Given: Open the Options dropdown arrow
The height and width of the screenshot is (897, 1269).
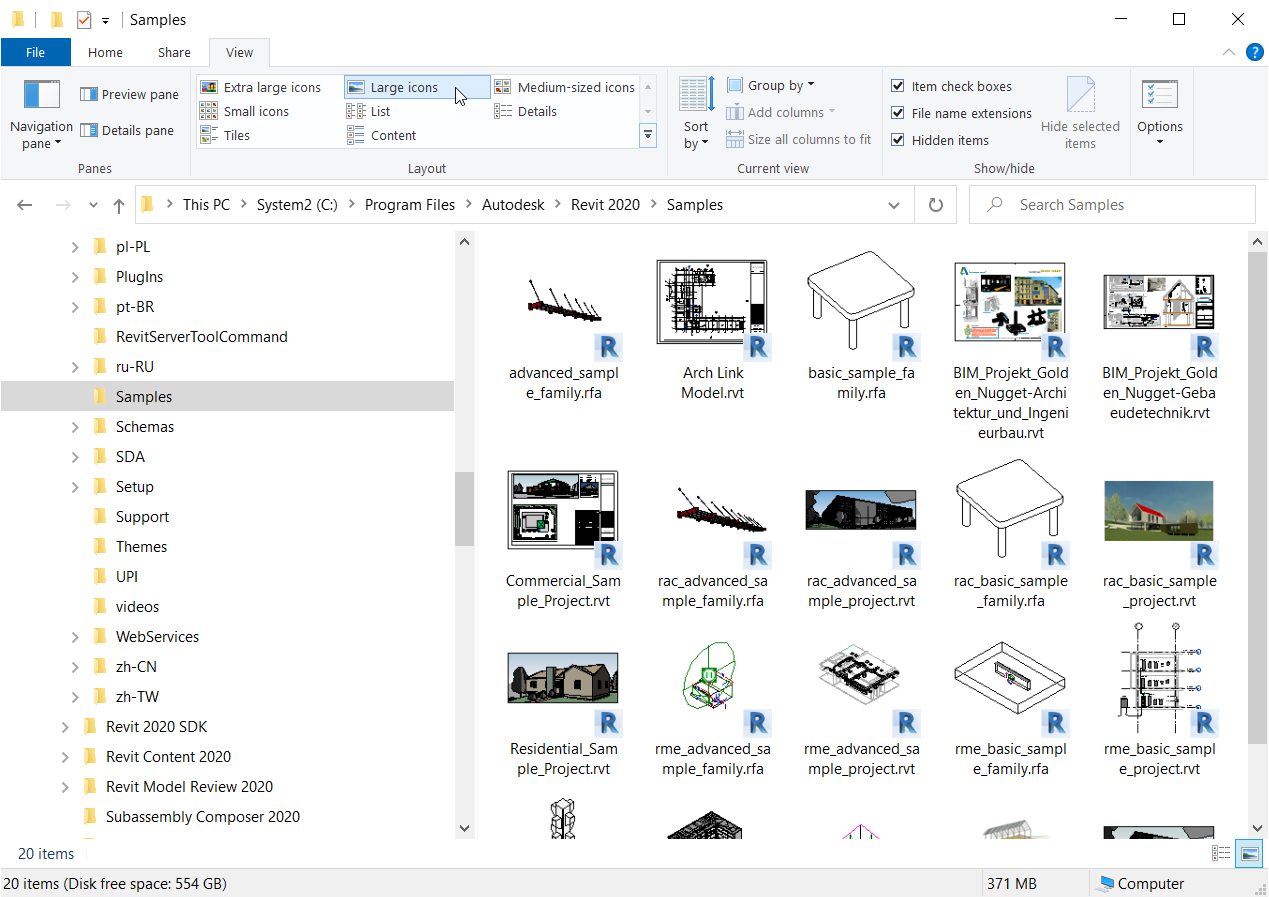Looking at the screenshot, I should tap(1160, 141).
